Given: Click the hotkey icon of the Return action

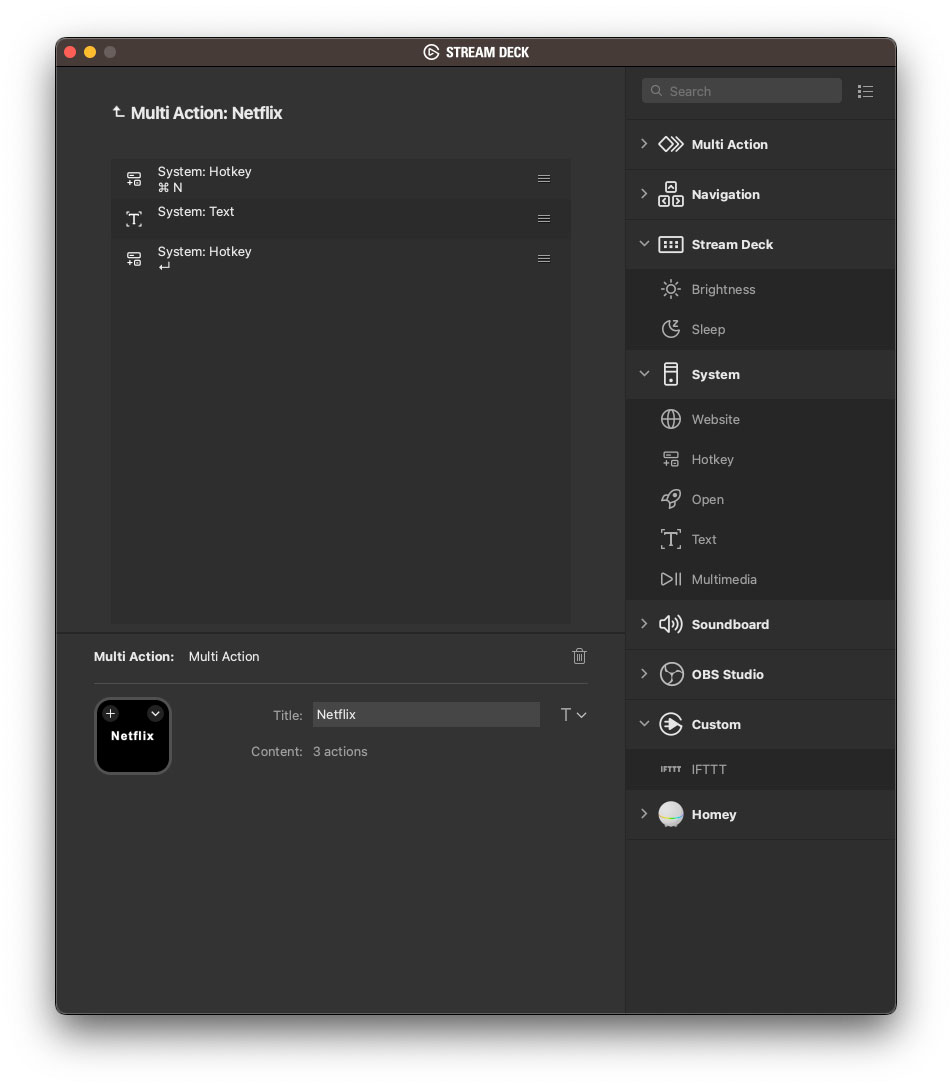Looking at the screenshot, I should pos(134,259).
